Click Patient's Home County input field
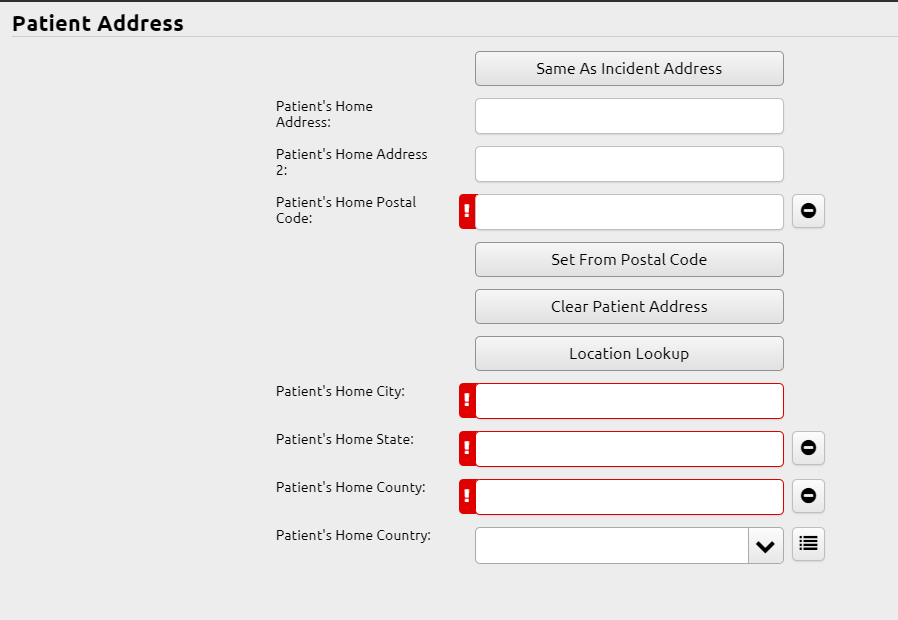Image resolution: width=898 pixels, height=620 pixels. (629, 497)
